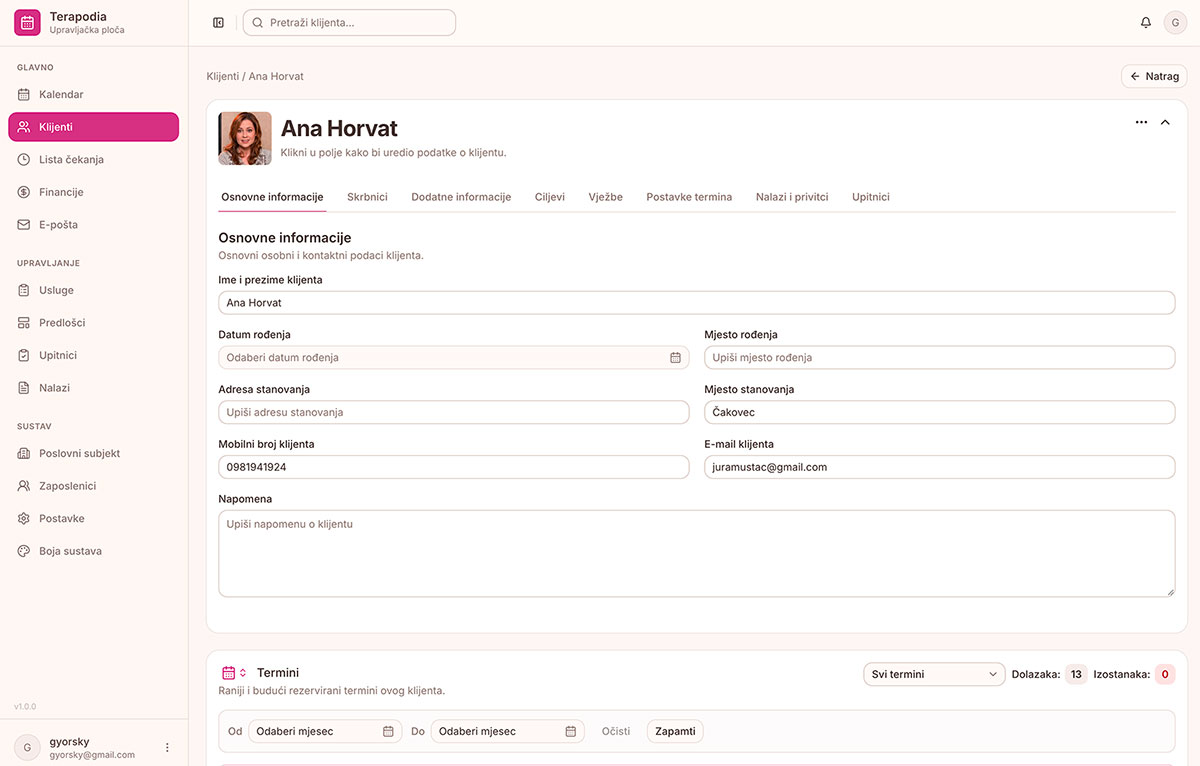
Task: Switch to Skrbnici tab
Action: pos(367,197)
